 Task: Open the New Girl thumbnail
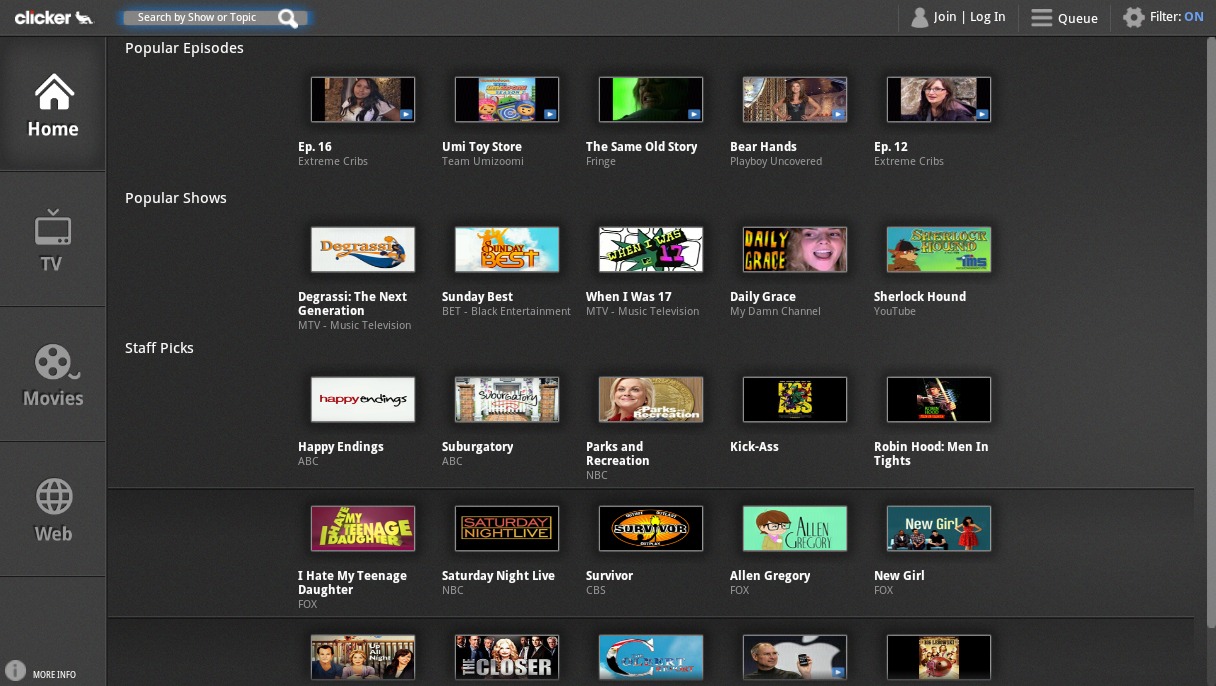[x=939, y=529]
